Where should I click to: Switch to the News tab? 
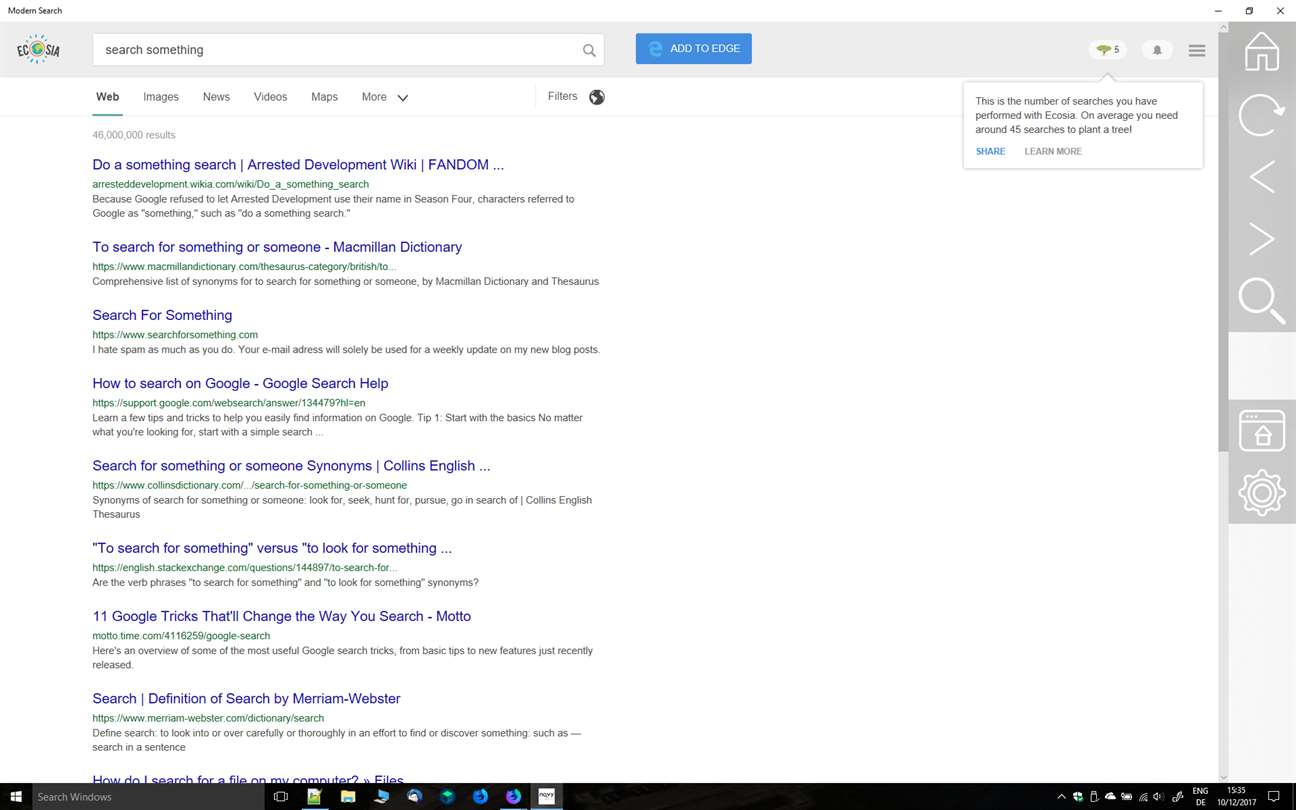(x=216, y=97)
